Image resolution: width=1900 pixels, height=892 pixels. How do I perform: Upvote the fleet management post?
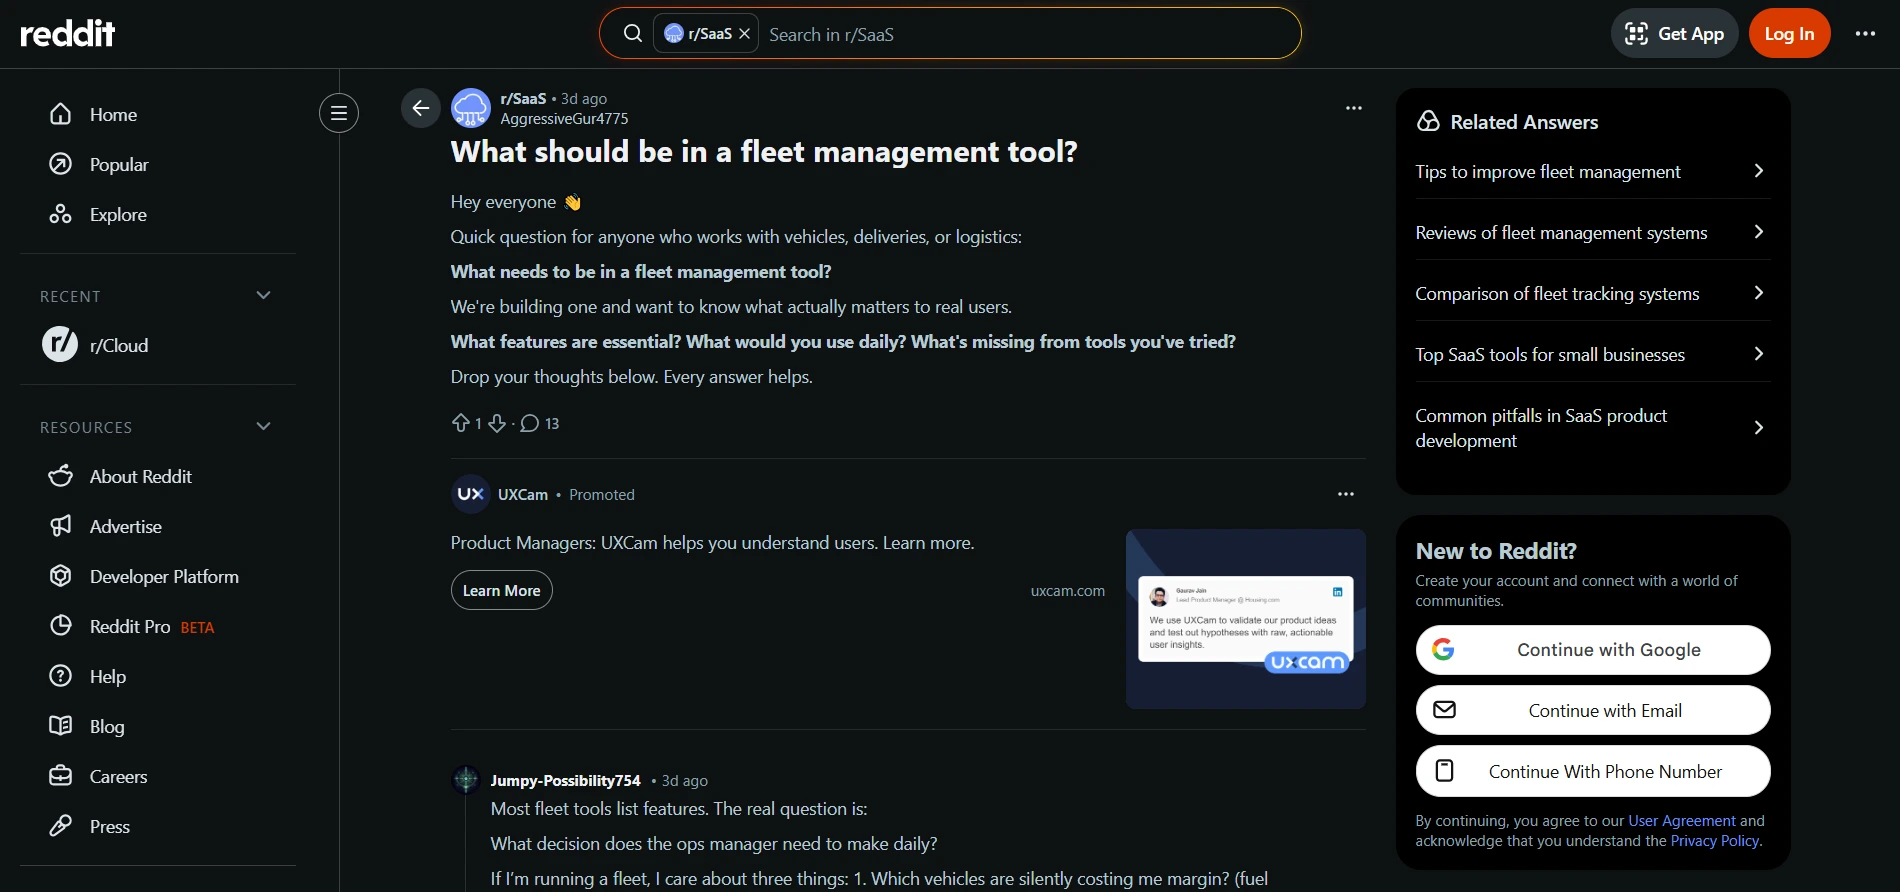pos(461,423)
